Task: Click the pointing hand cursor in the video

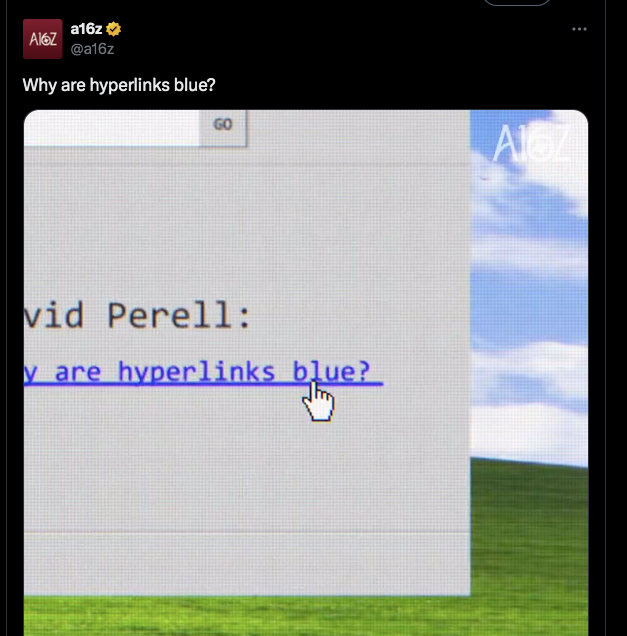Action: pos(319,402)
